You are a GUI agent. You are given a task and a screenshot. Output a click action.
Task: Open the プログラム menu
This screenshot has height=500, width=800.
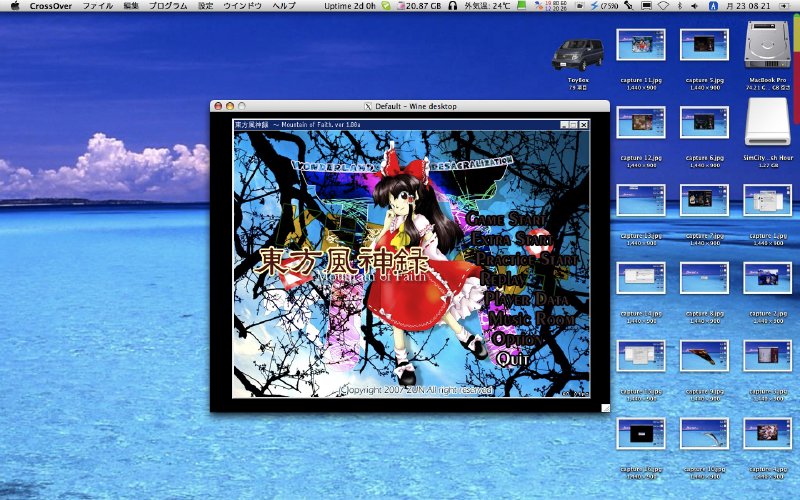pos(168,6)
